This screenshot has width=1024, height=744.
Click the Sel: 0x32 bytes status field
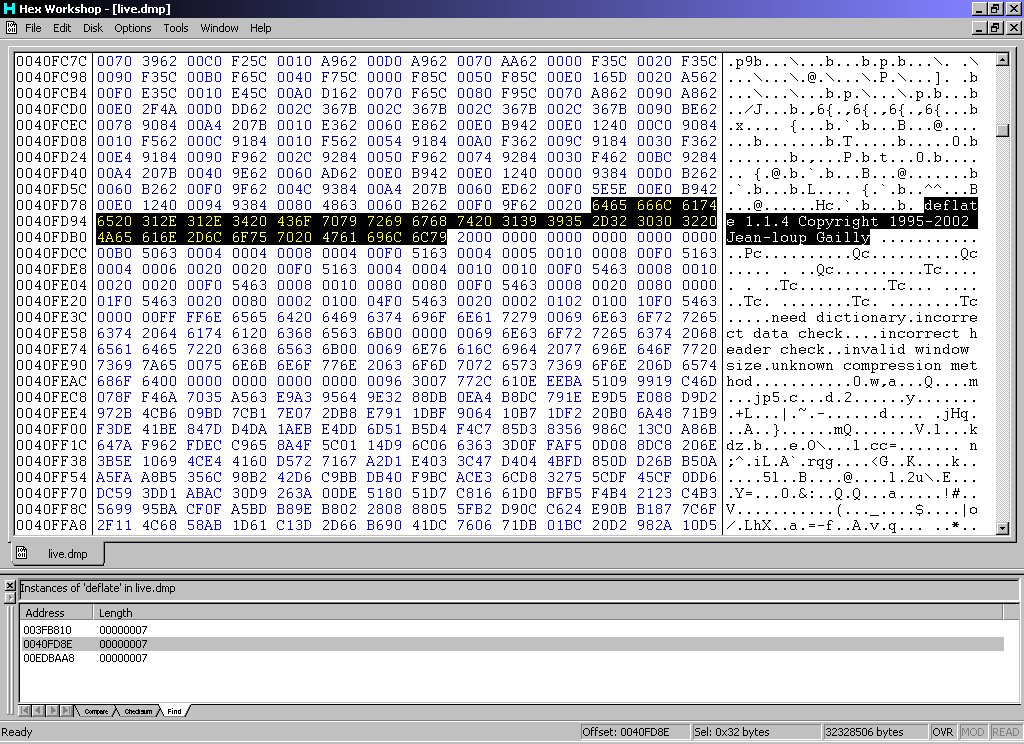pyautogui.click(x=756, y=732)
